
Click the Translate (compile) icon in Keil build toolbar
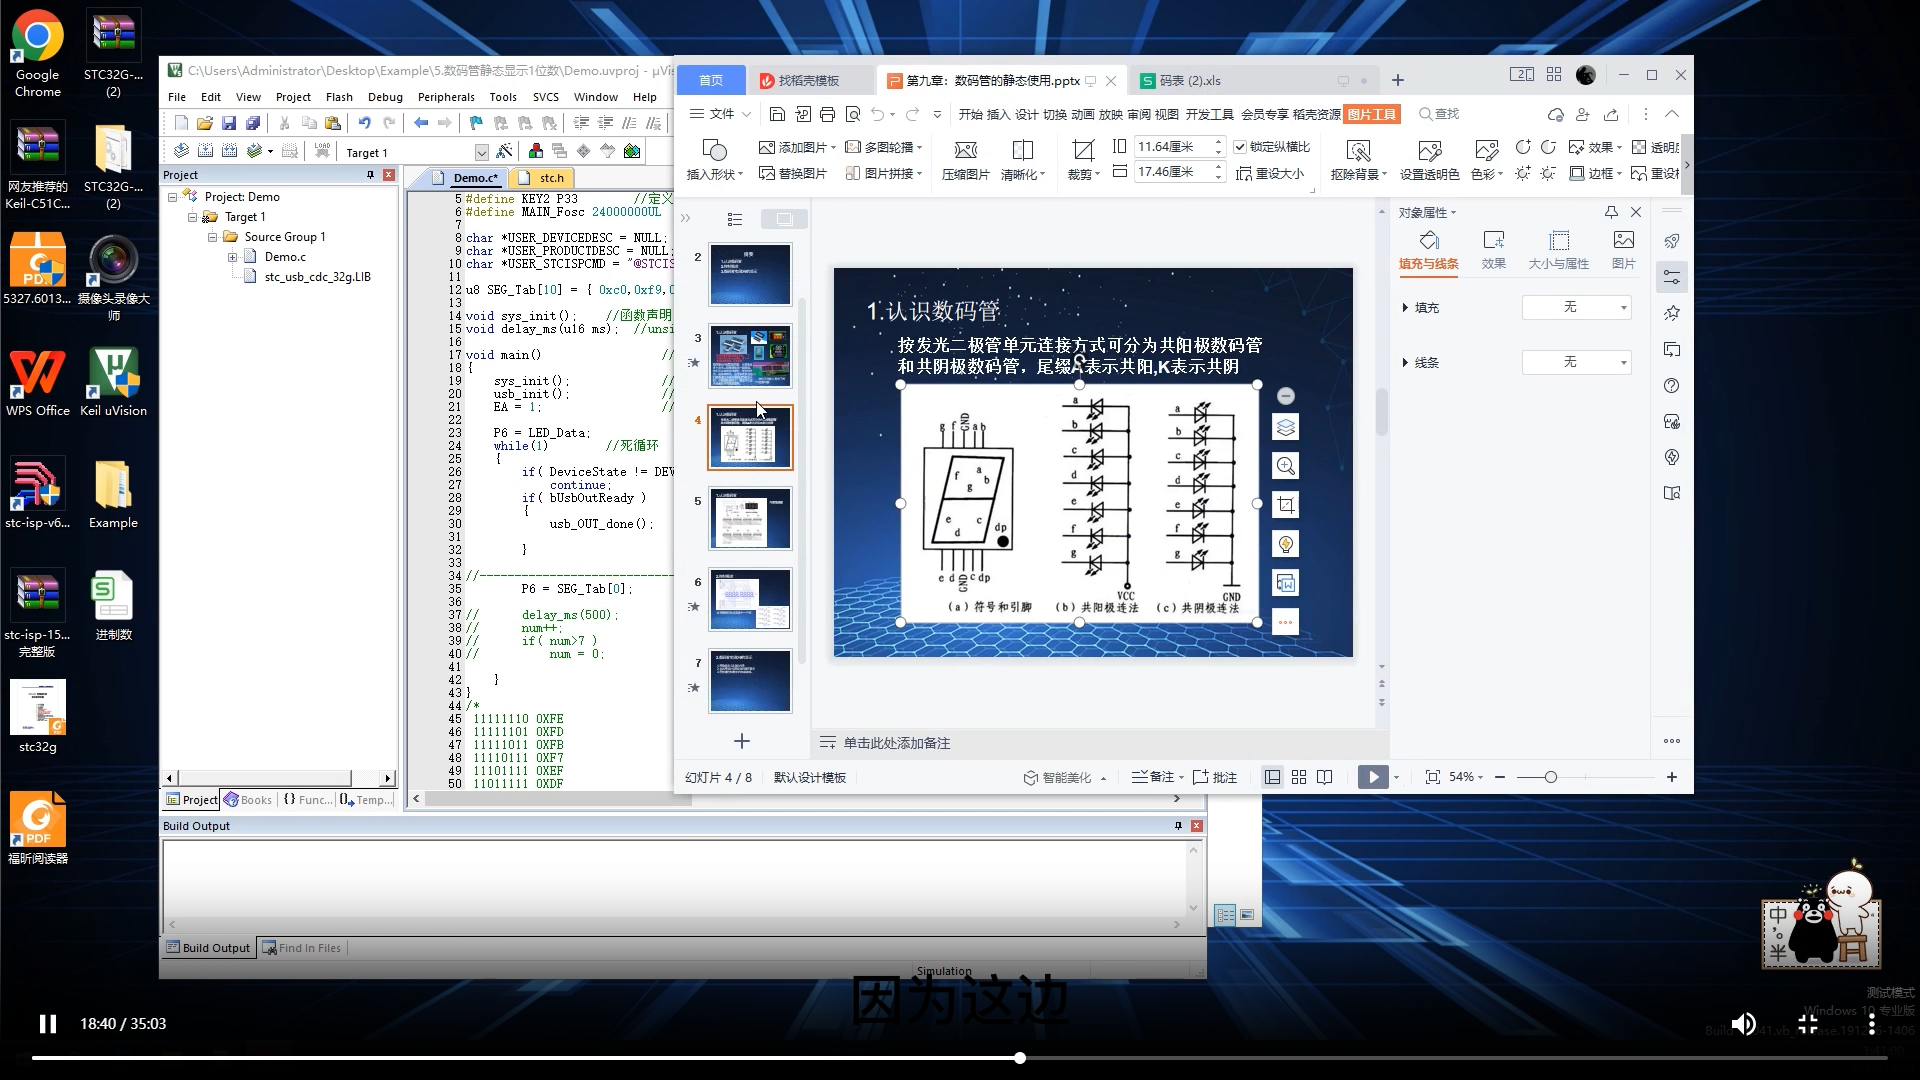tap(181, 151)
